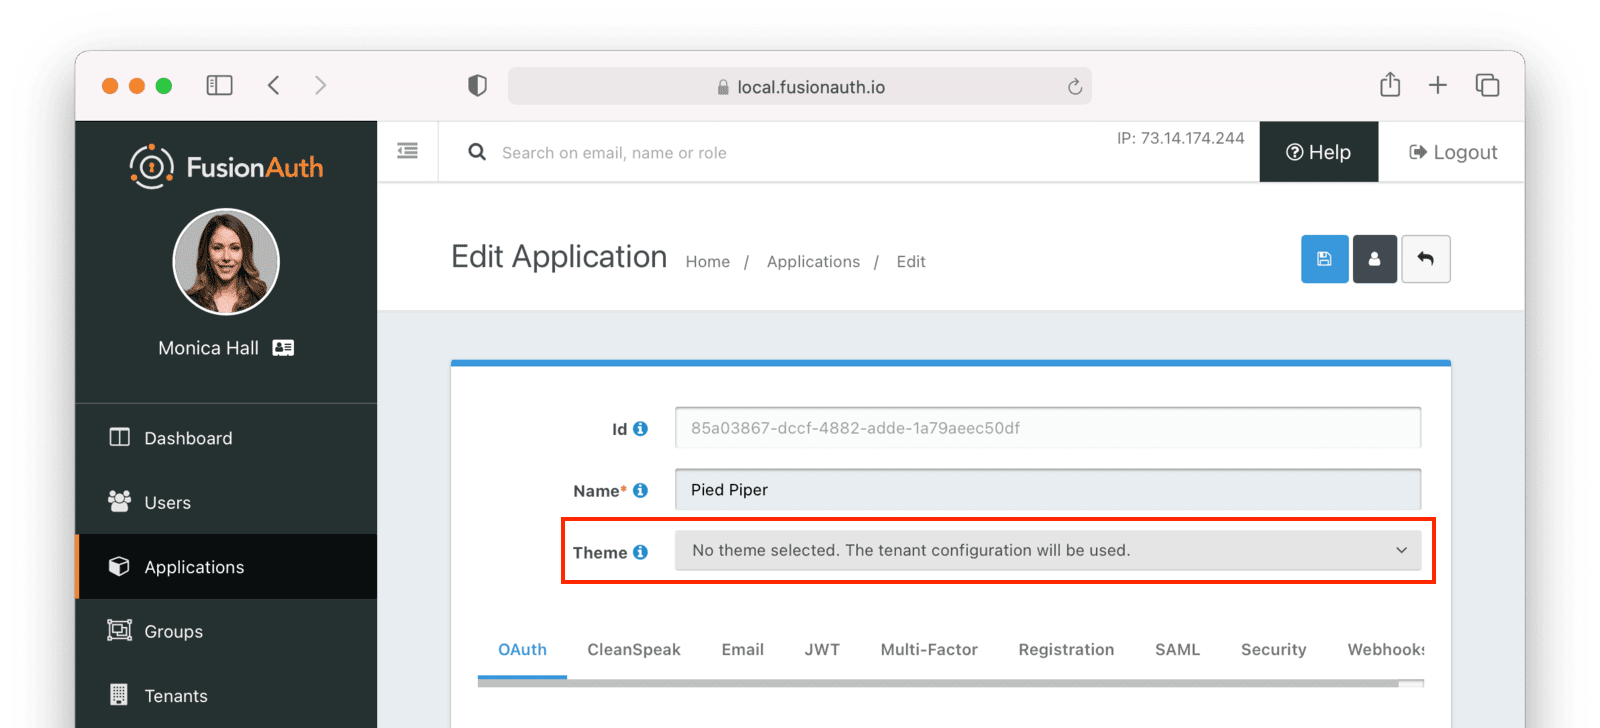The image size is (1600, 728).
Task: Select the Users section in the sidebar
Action: [166, 502]
